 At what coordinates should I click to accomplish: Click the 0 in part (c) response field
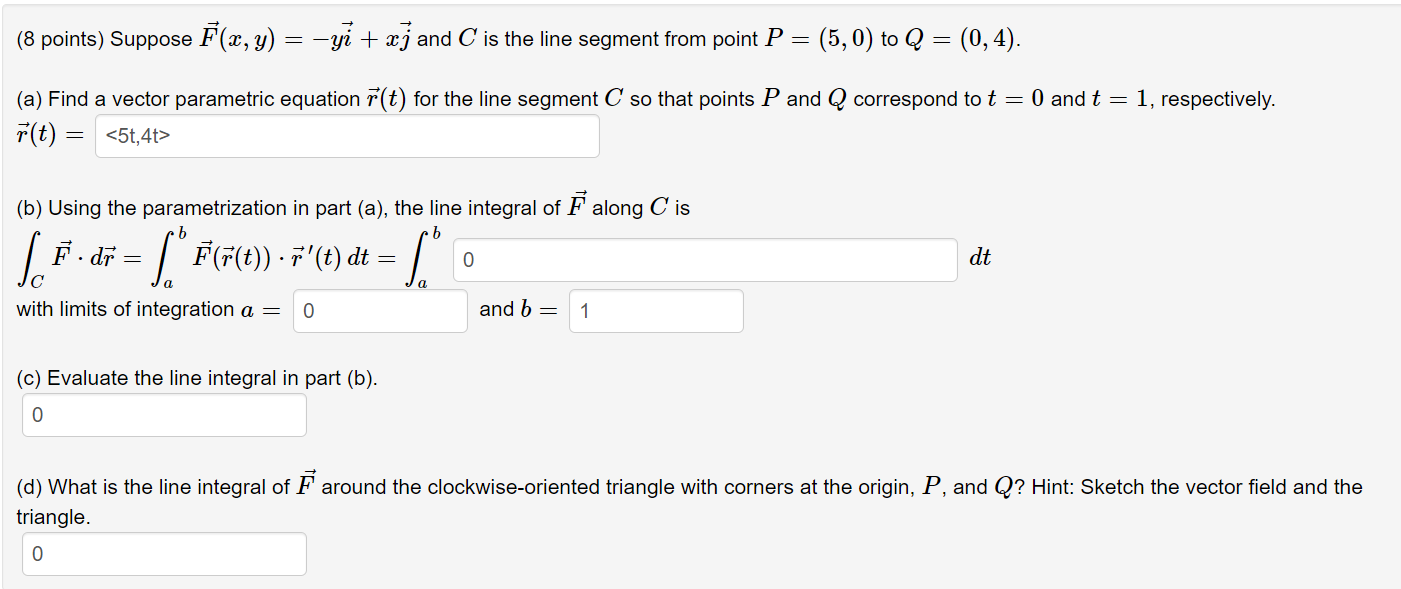click(x=35, y=414)
